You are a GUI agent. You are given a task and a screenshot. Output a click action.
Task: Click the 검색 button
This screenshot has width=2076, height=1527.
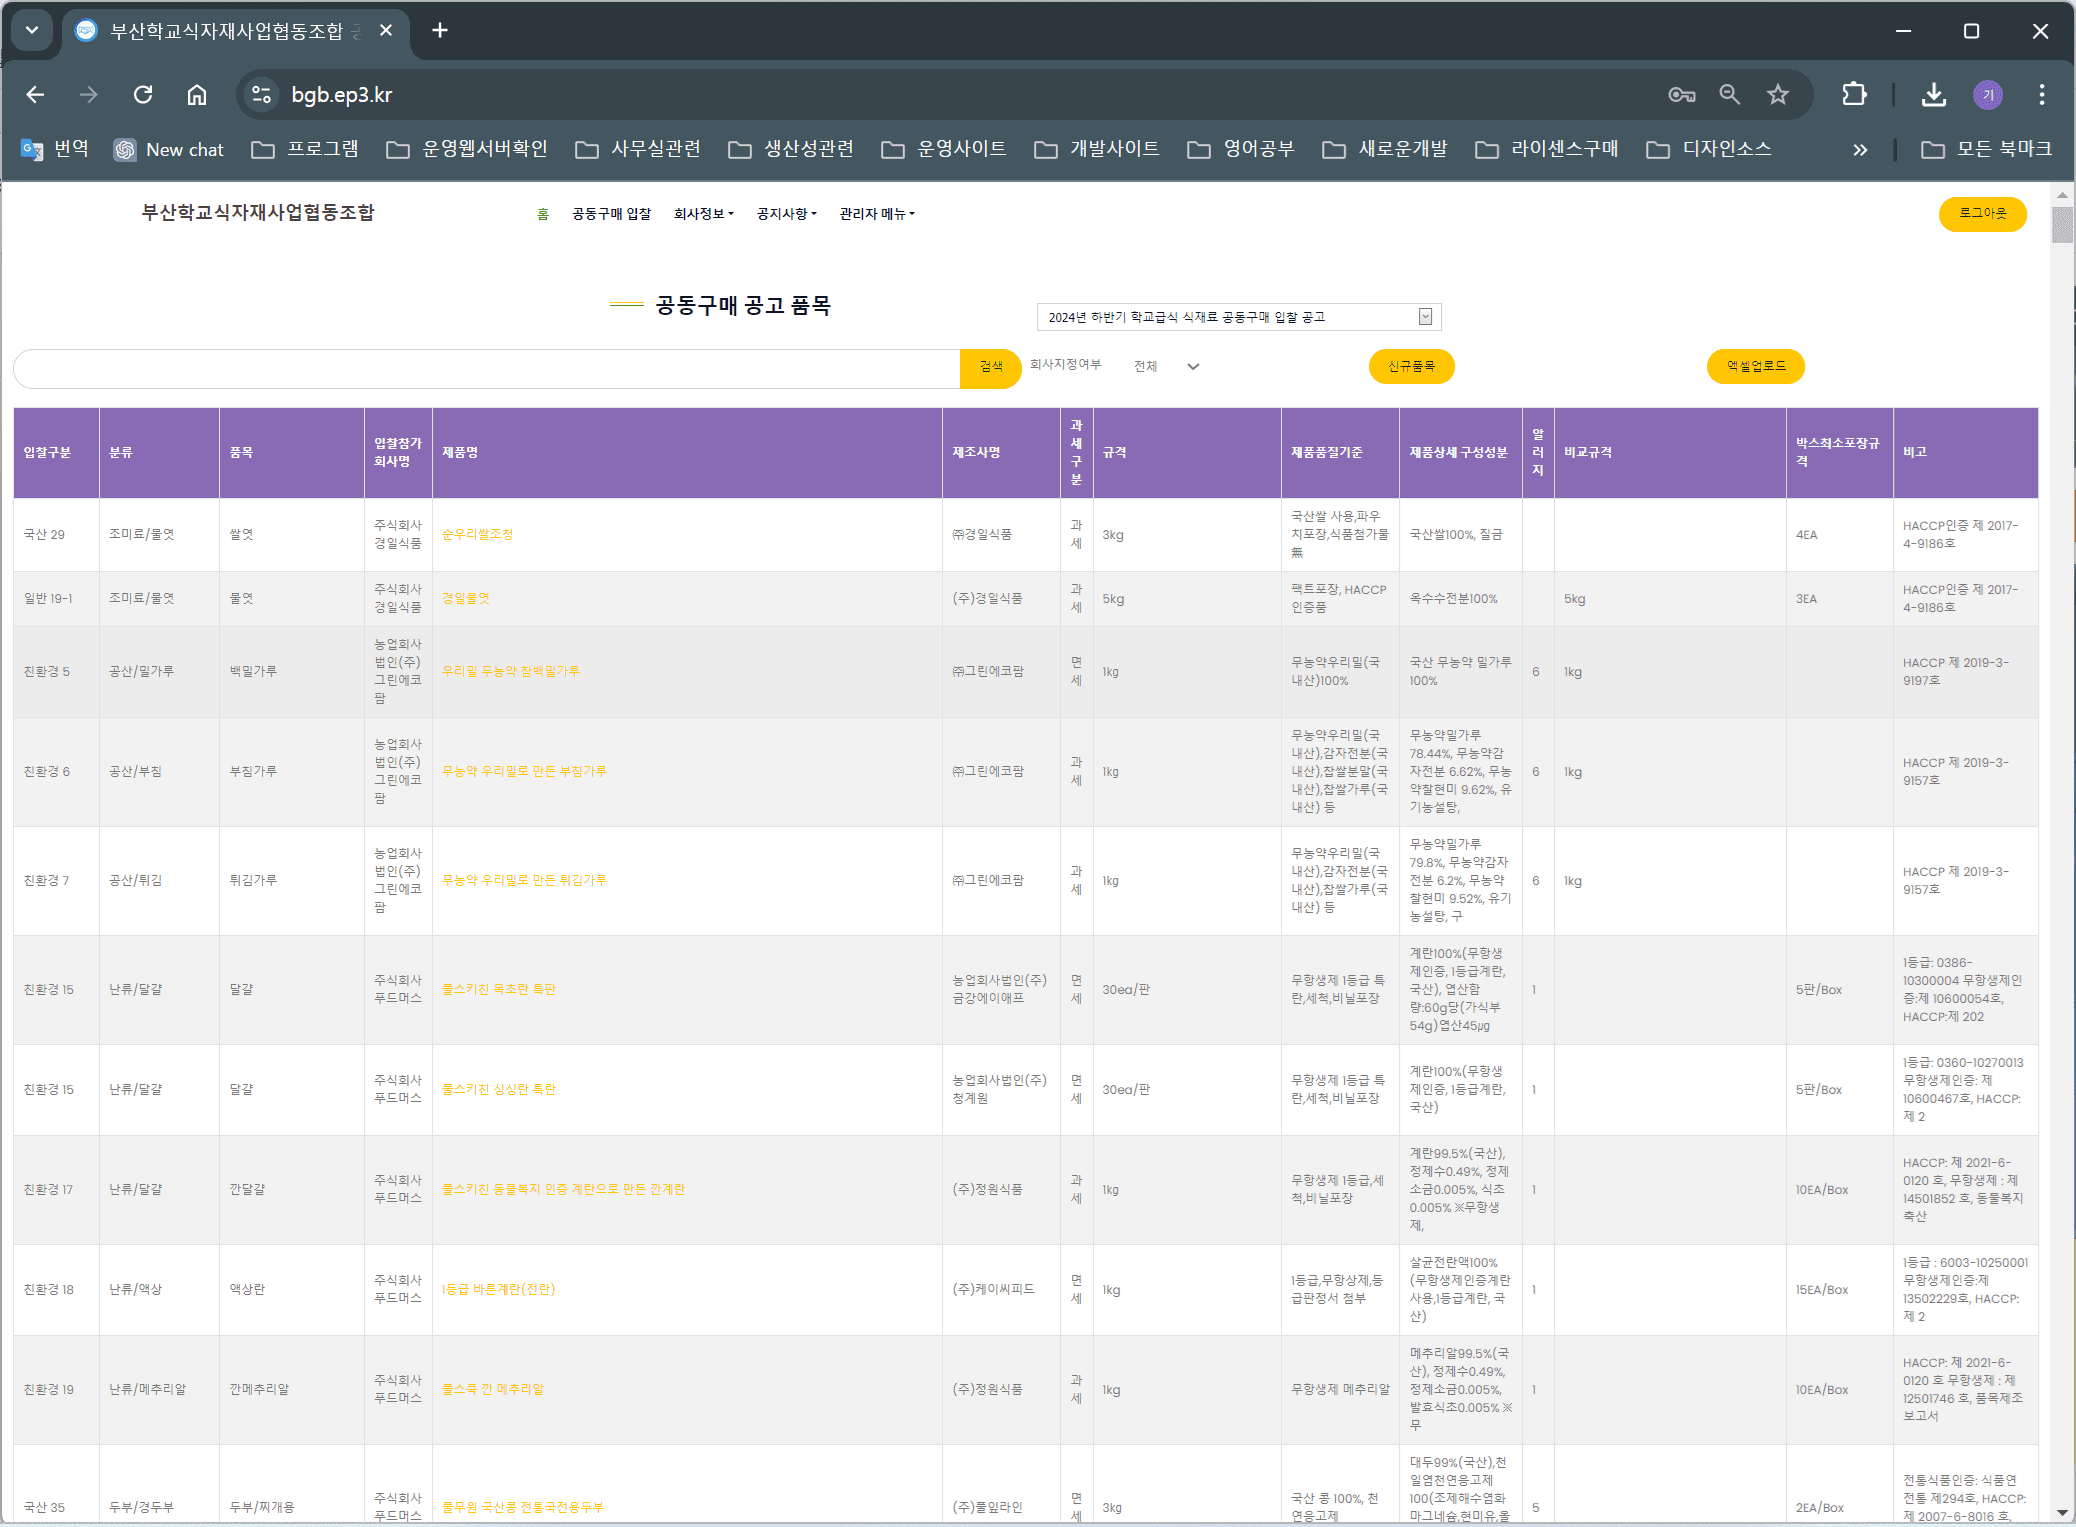990,368
